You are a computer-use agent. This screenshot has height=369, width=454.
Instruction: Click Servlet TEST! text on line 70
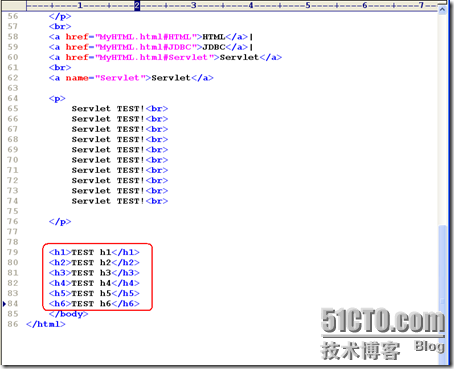click(x=108, y=160)
